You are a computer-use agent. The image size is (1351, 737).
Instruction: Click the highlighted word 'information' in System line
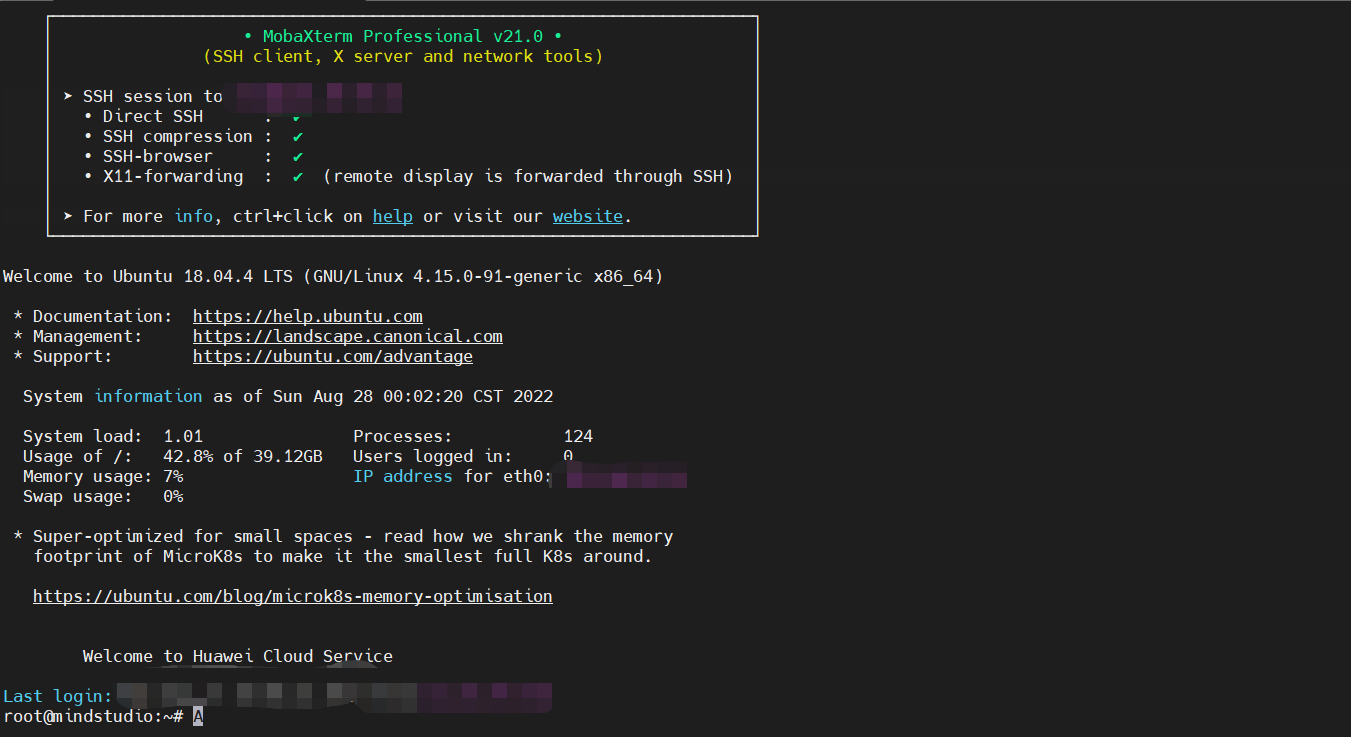(x=148, y=396)
